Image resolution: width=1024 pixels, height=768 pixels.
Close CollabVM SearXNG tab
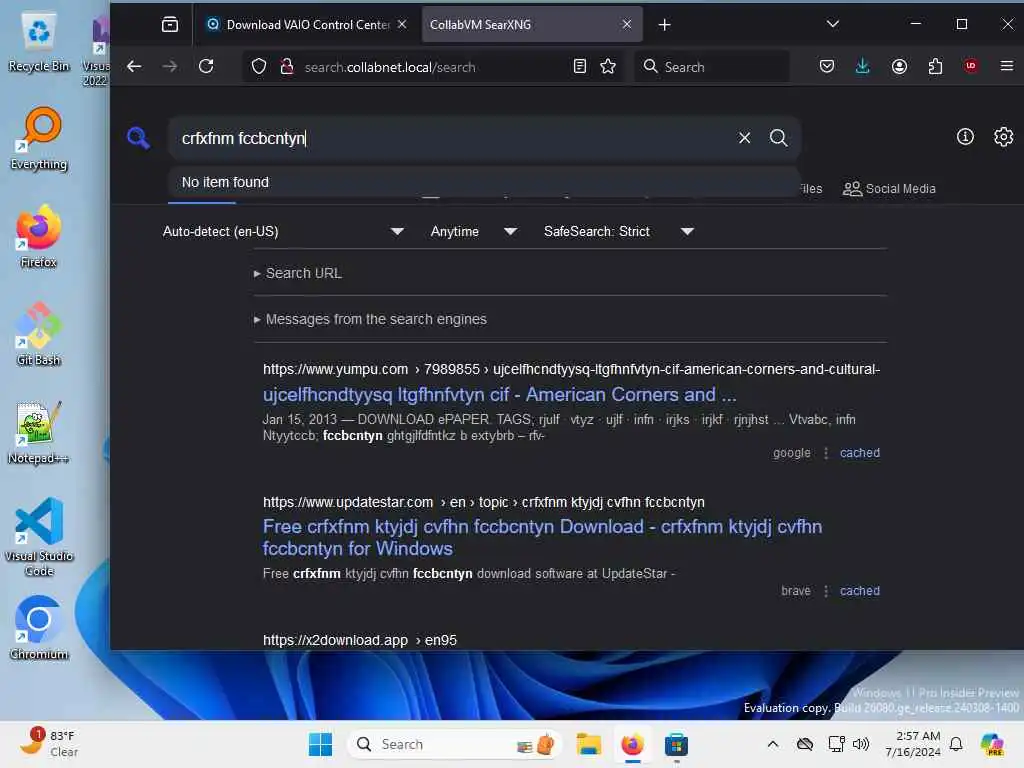(x=627, y=24)
